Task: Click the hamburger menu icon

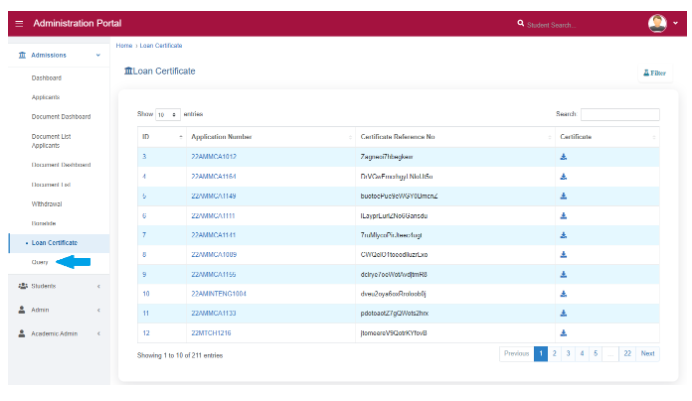Action: (19, 23)
